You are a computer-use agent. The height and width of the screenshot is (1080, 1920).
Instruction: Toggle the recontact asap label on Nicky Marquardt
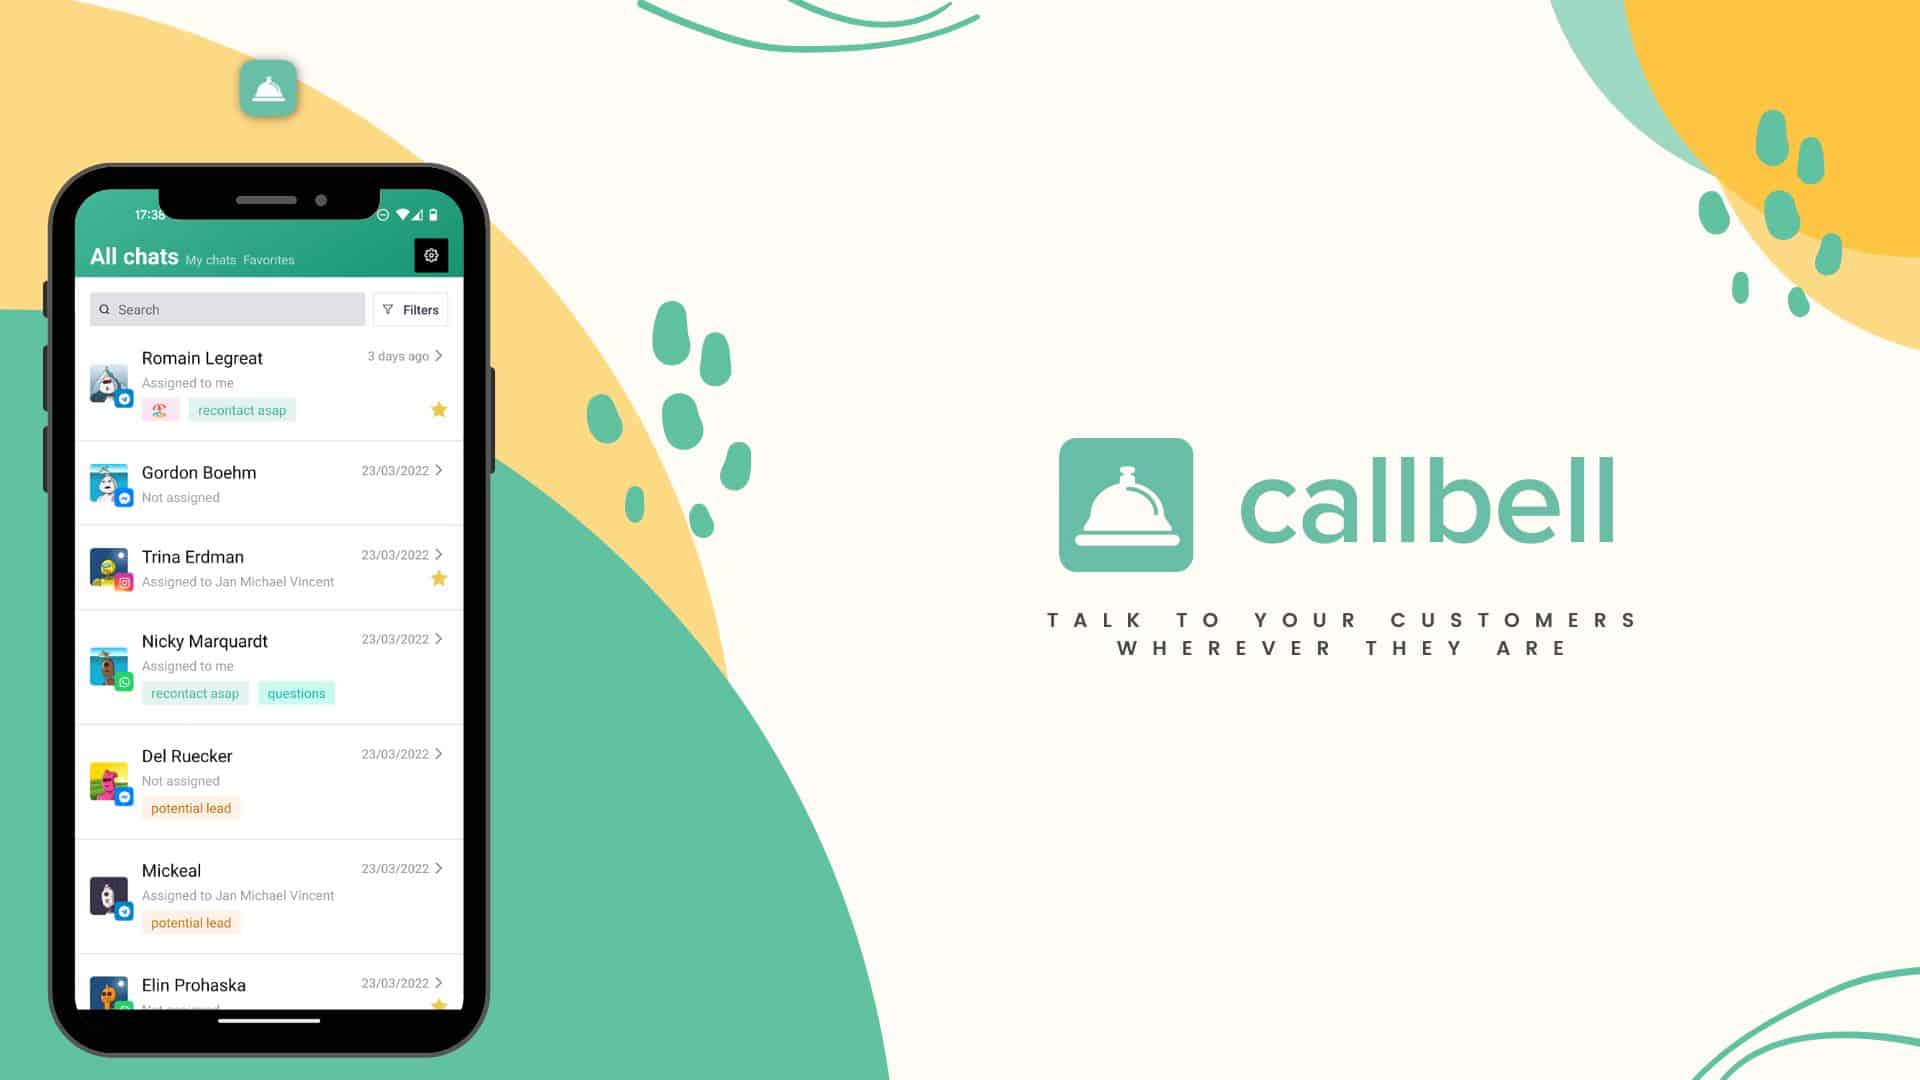click(194, 692)
